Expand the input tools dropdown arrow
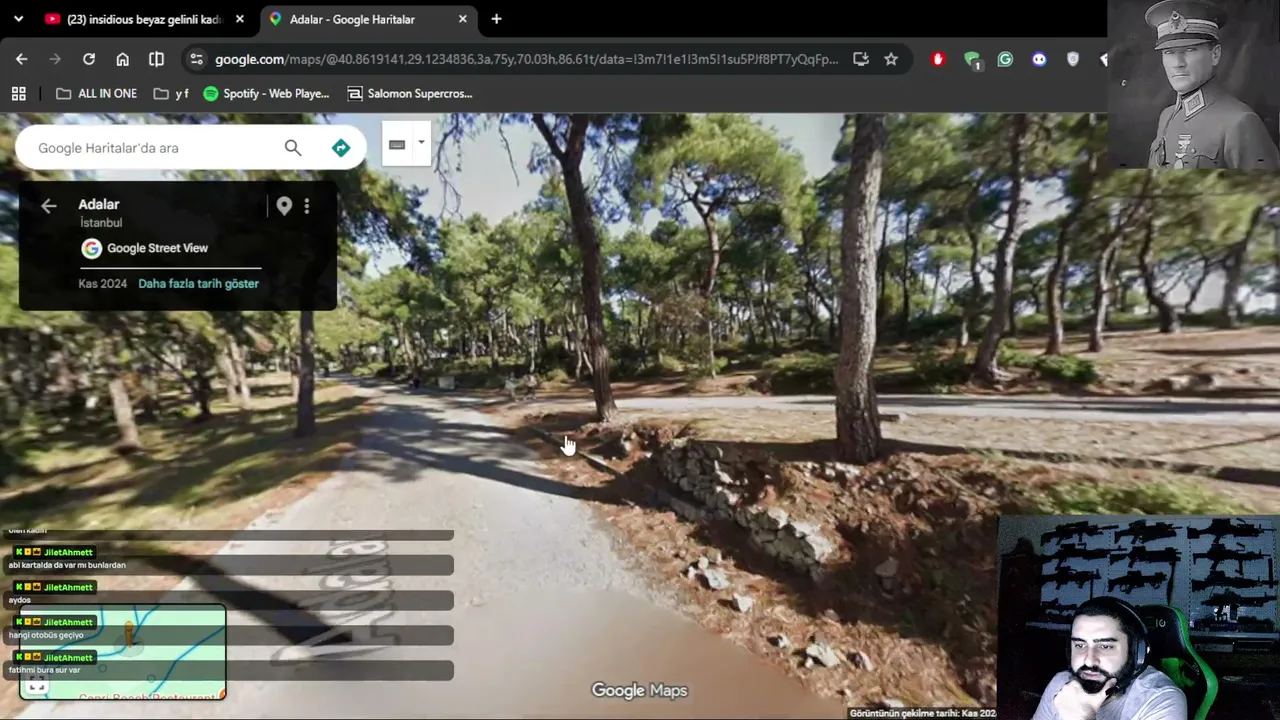 (421, 143)
